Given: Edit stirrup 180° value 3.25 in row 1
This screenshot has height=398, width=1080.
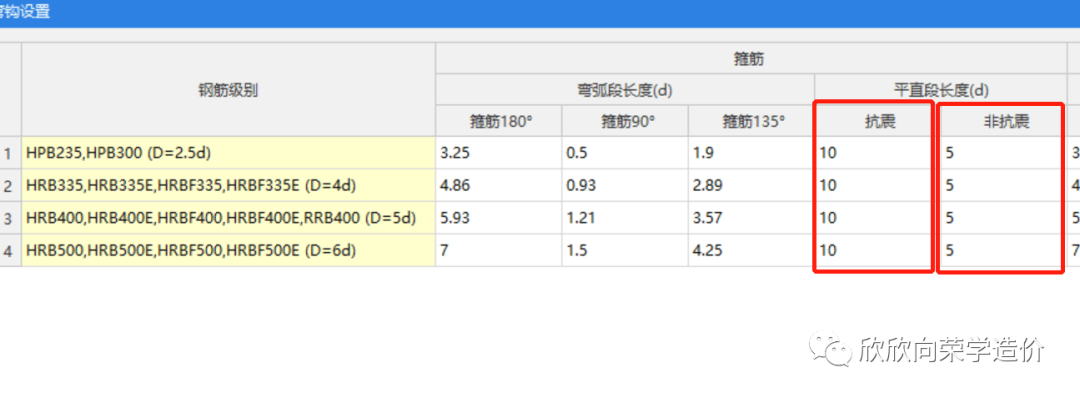Looking at the screenshot, I should [x=499, y=153].
